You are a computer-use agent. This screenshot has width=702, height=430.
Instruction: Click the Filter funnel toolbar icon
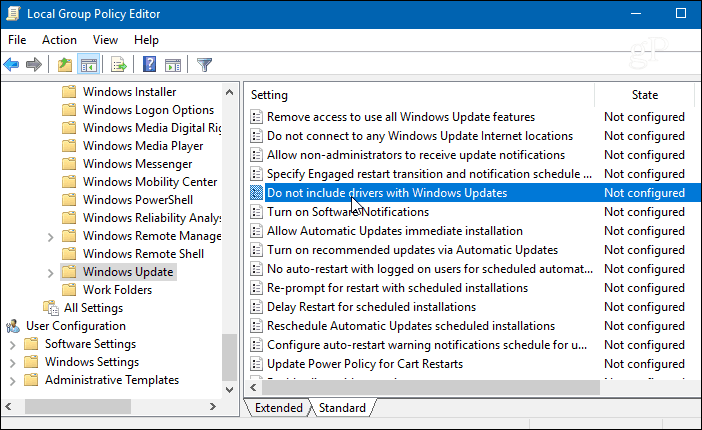coord(204,65)
